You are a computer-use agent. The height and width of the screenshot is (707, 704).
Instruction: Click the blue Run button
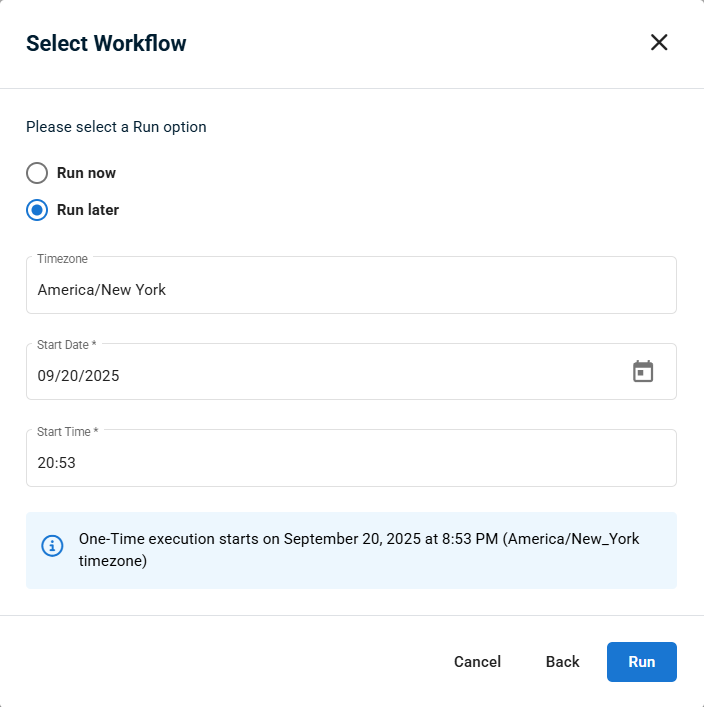[x=642, y=661]
